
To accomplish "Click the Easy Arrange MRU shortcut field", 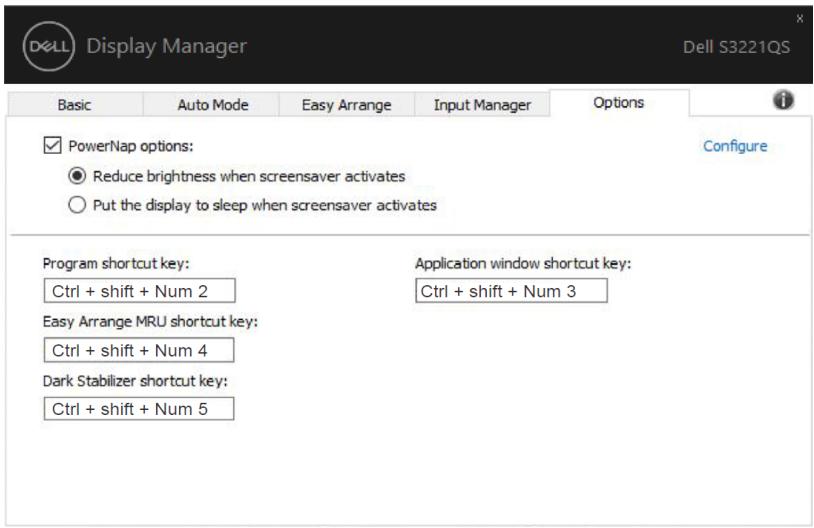I will (139, 350).
